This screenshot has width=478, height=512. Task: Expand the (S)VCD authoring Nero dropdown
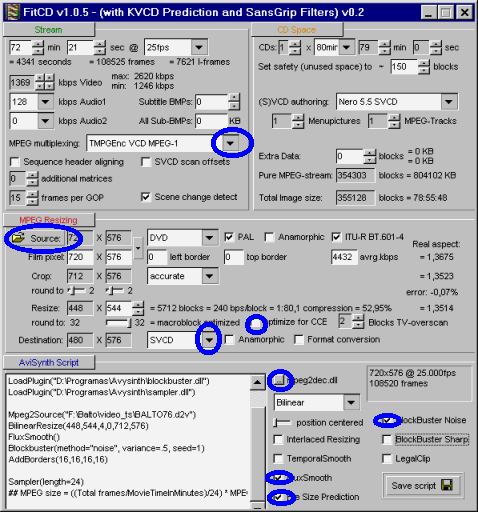[x=449, y=101]
